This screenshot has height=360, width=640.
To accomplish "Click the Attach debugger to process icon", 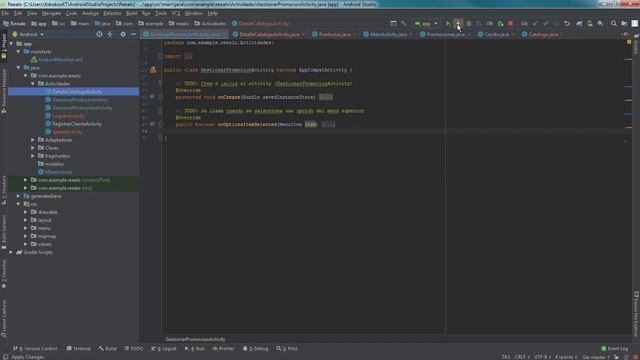I will 500,24.
